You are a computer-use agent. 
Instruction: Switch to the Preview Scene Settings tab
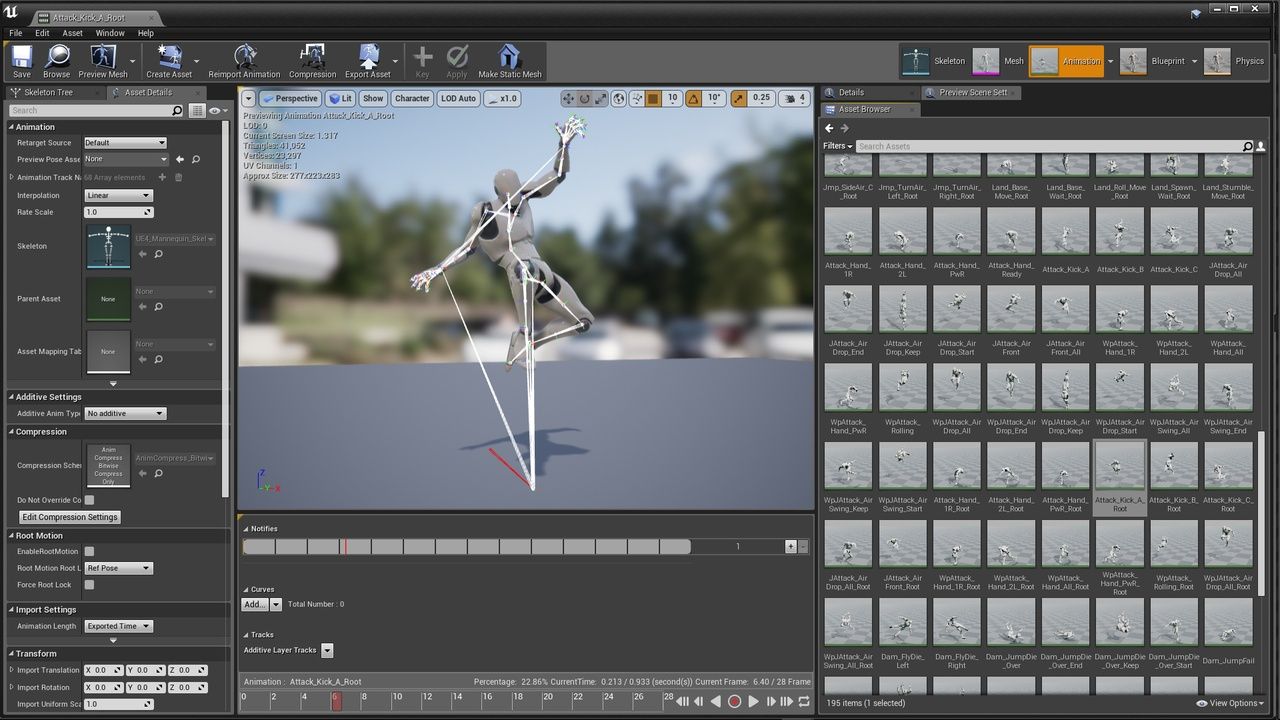[x=972, y=92]
